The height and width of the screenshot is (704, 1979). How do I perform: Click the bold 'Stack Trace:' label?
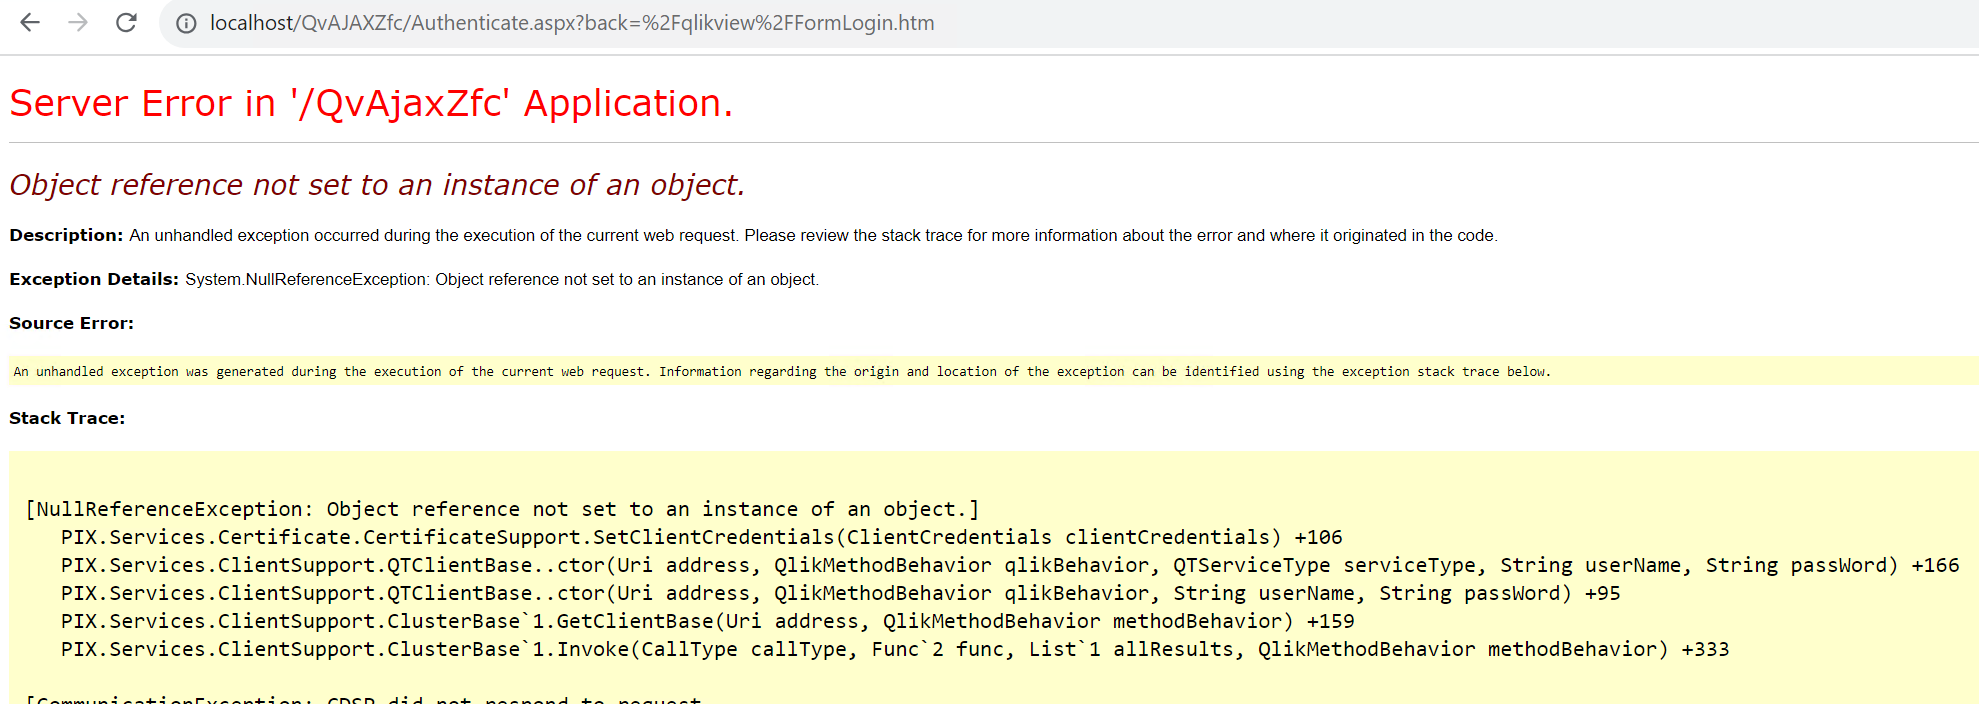coord(67,418)
